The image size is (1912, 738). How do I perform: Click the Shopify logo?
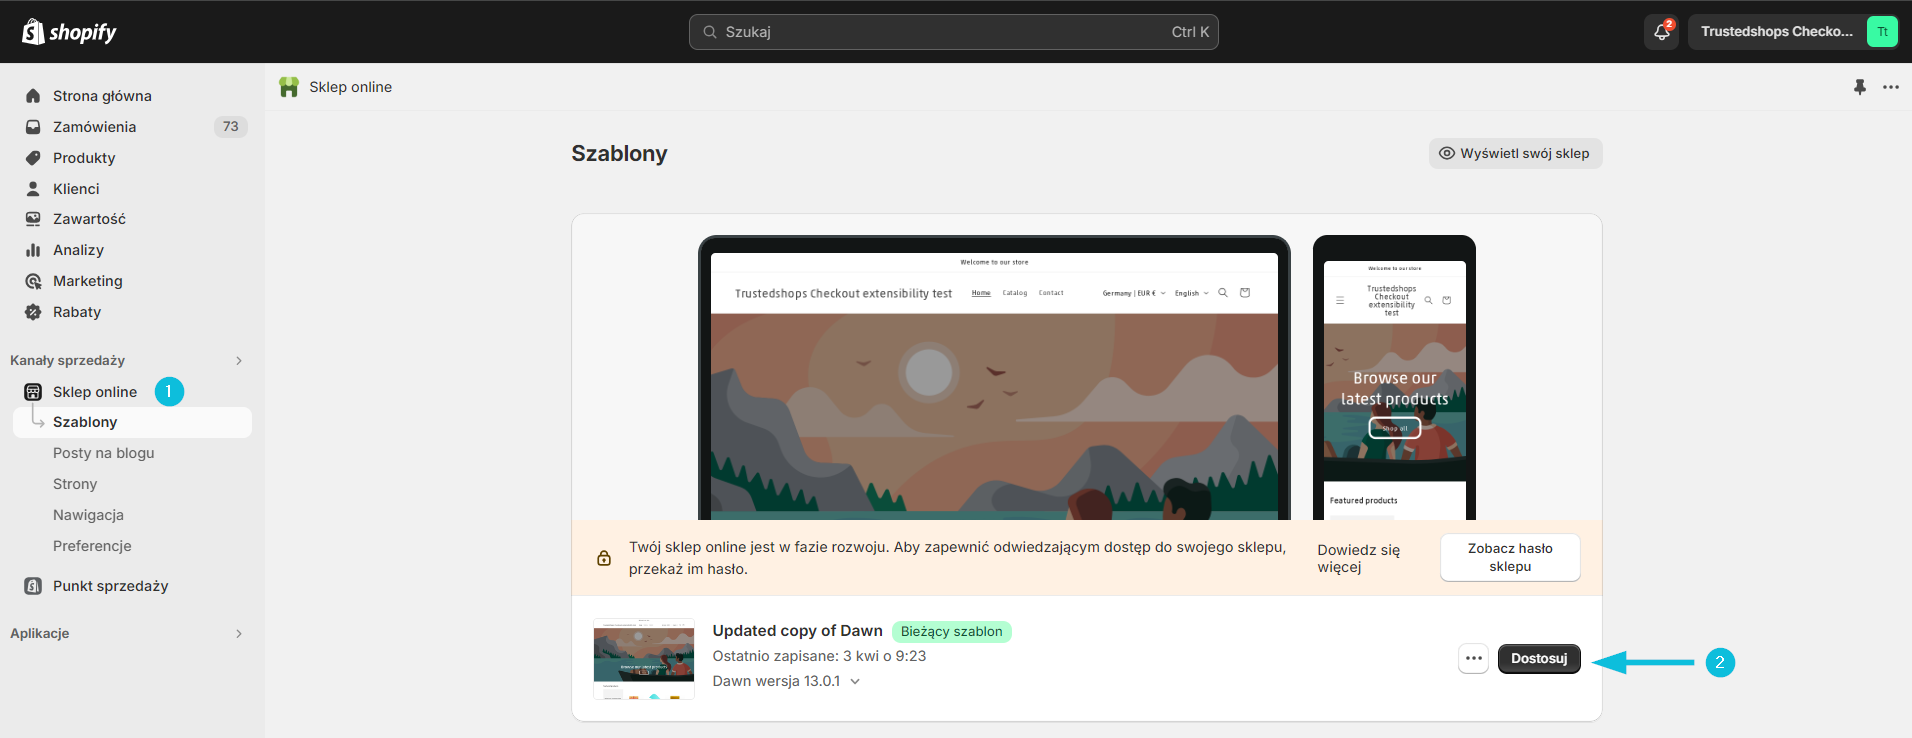point(69,32)
